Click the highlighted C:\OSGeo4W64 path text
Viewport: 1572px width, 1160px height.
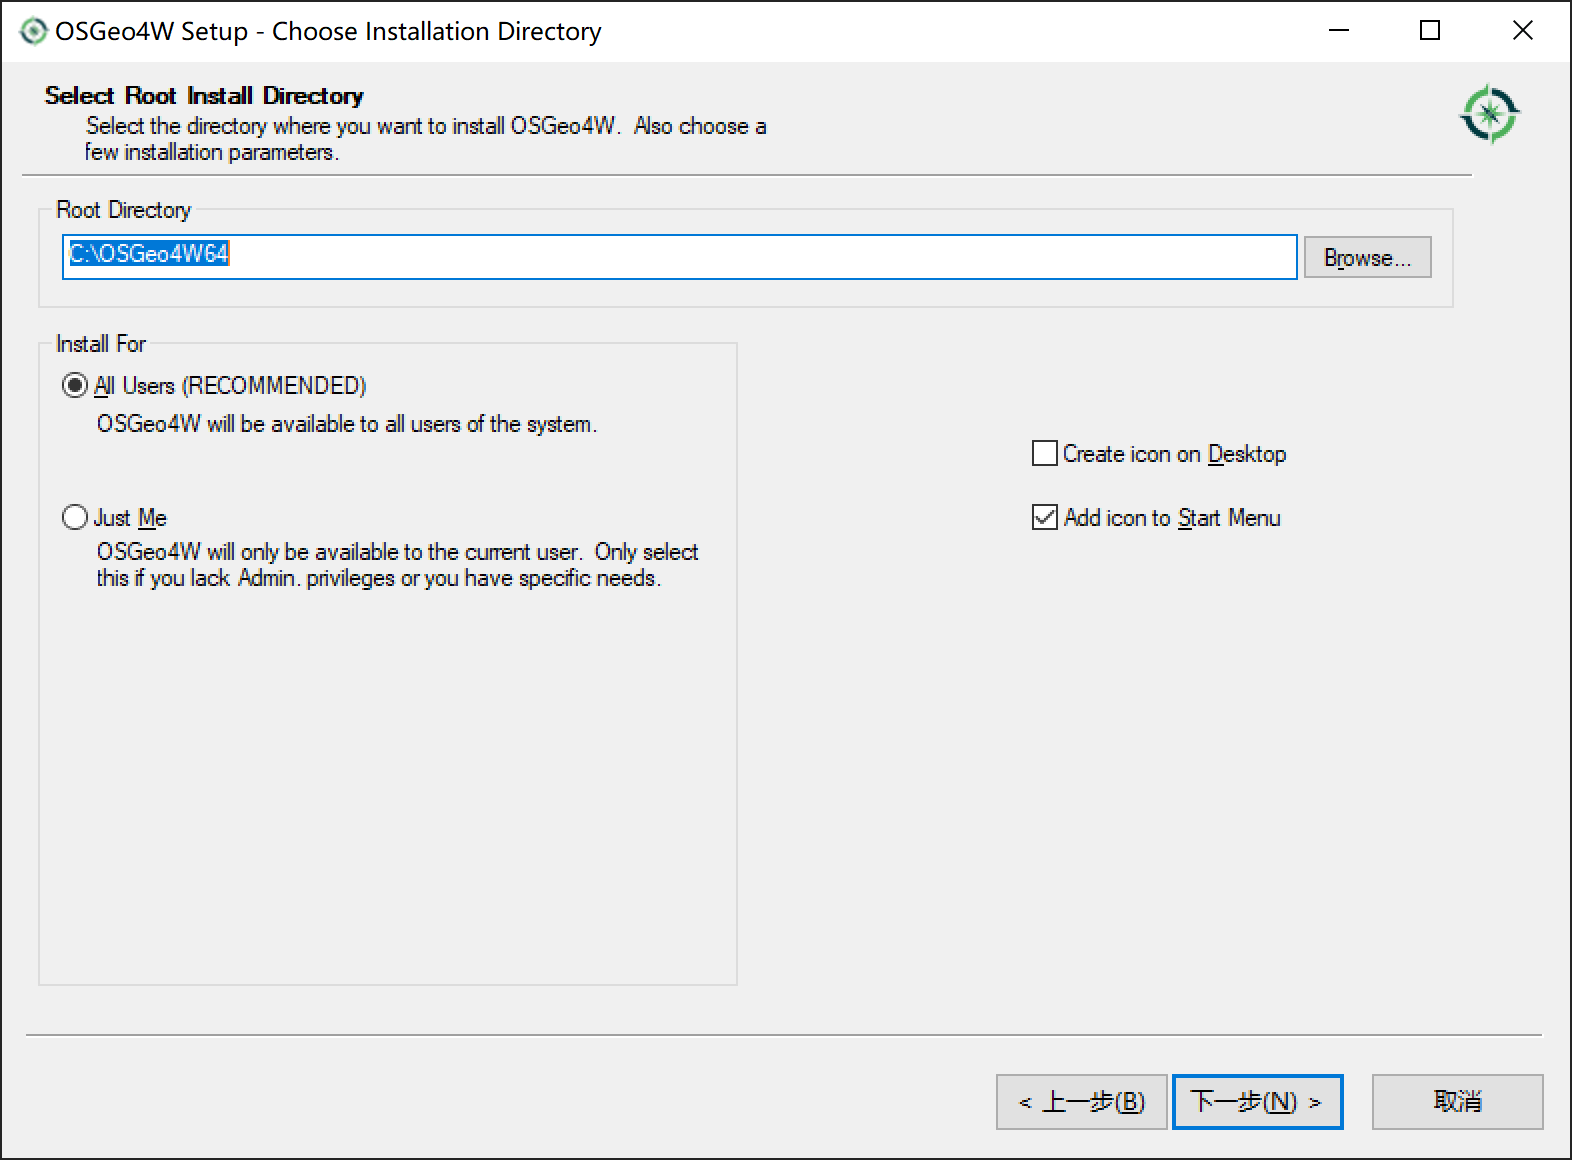point(149,254)
